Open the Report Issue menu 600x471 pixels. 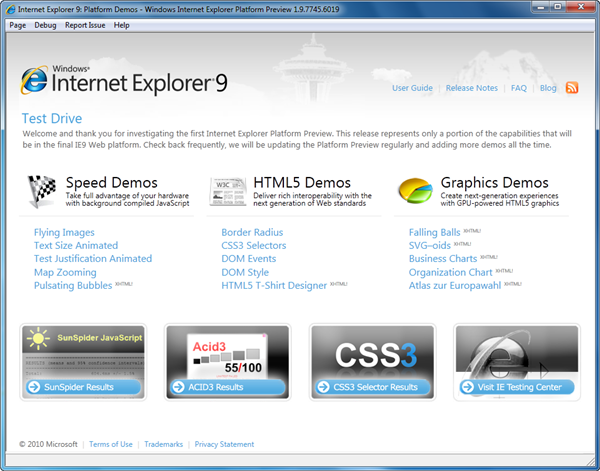[x=85, y=25]
